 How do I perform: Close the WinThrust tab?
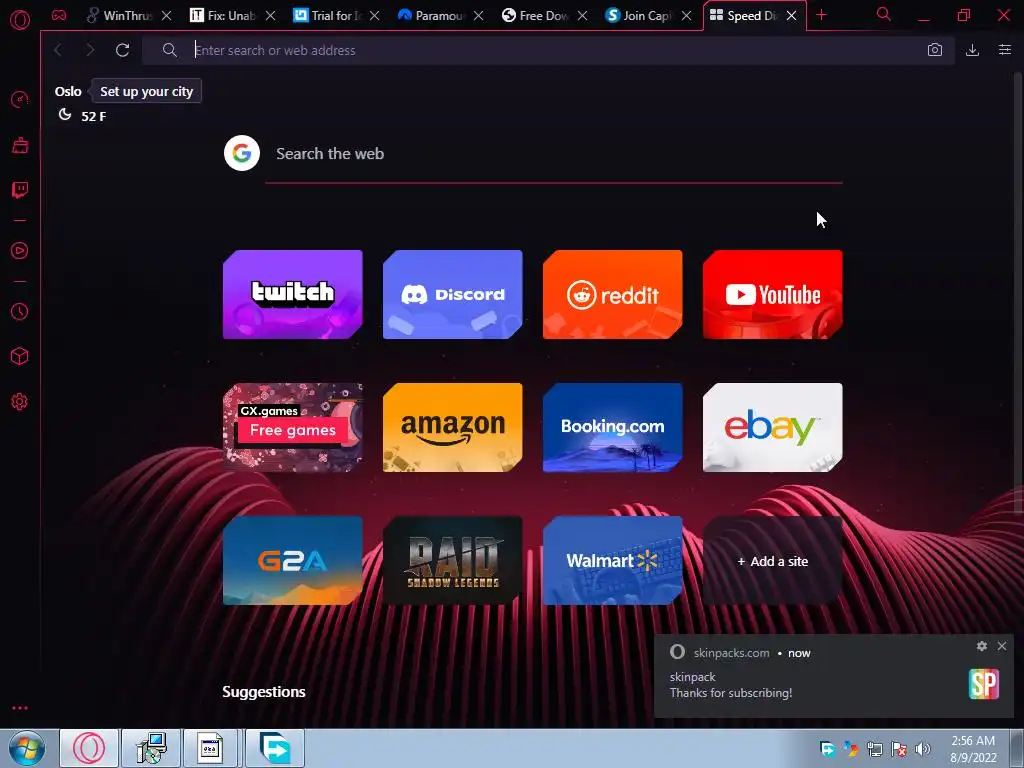[x=167, y=16]
